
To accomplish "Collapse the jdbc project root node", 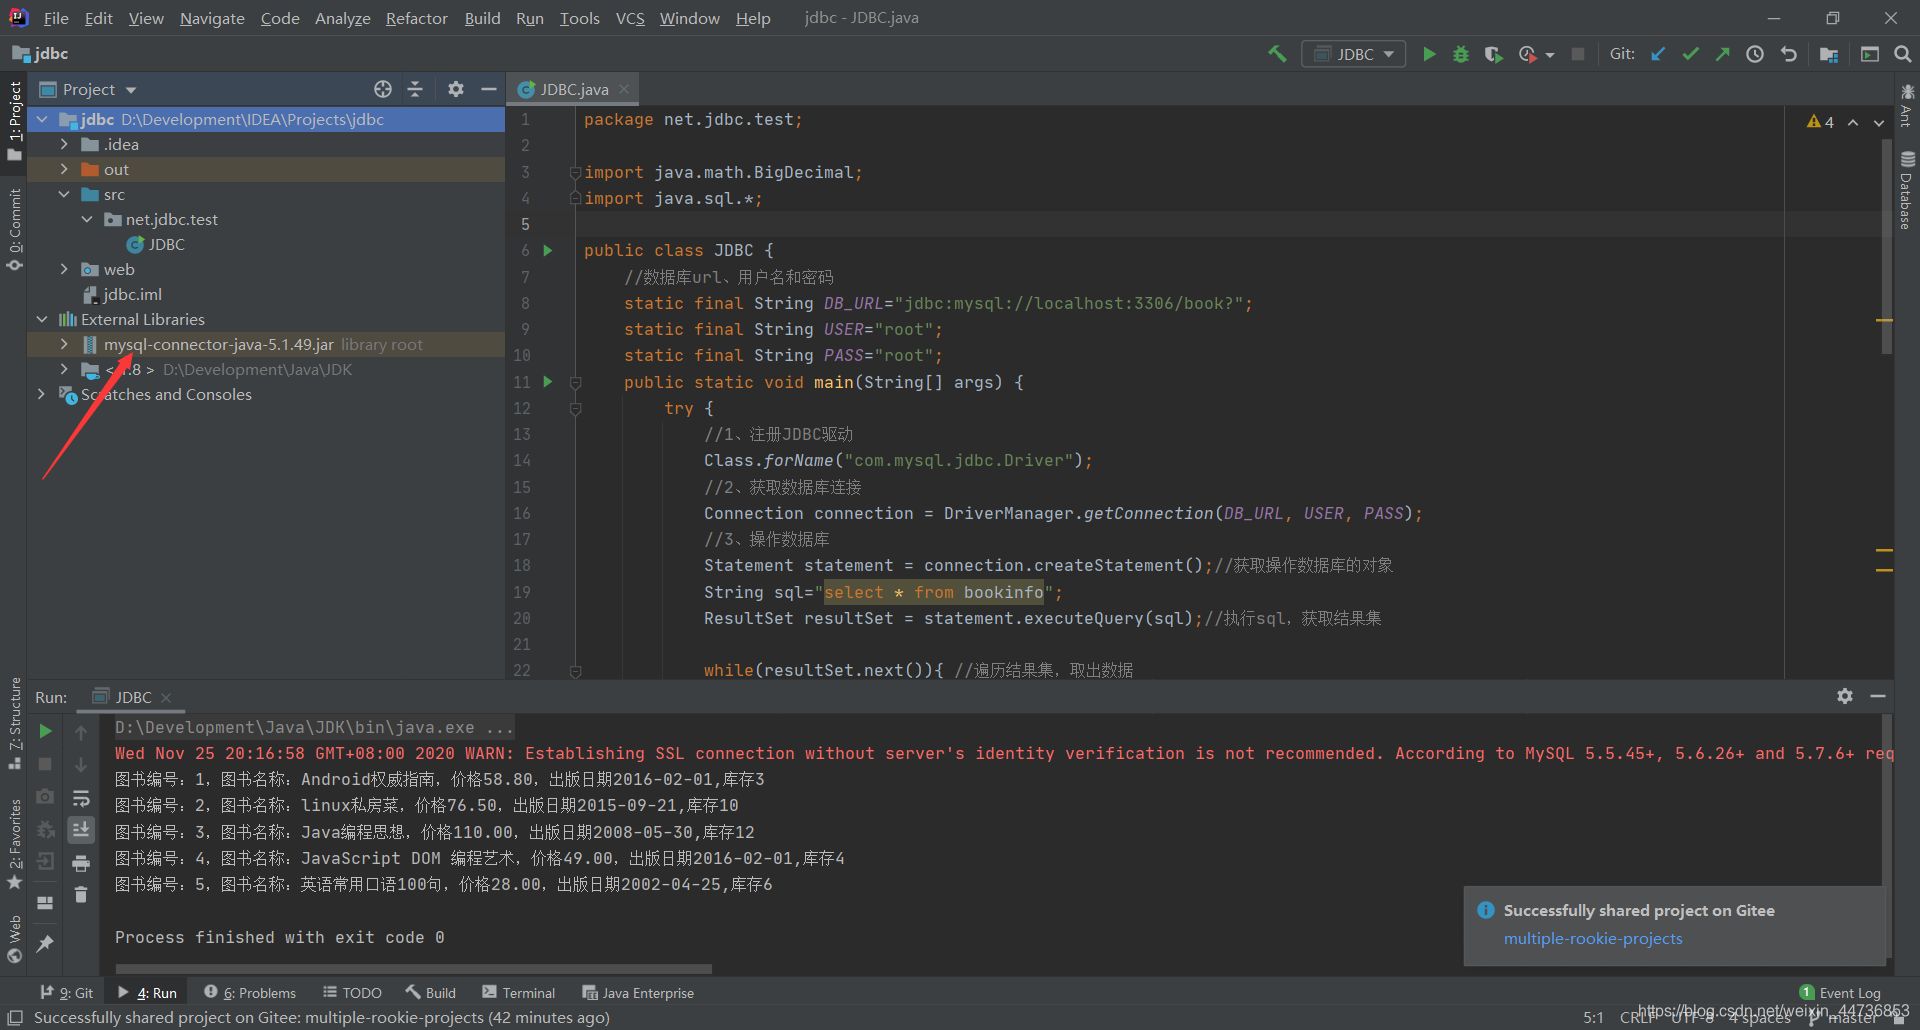I will pos(42,119).
